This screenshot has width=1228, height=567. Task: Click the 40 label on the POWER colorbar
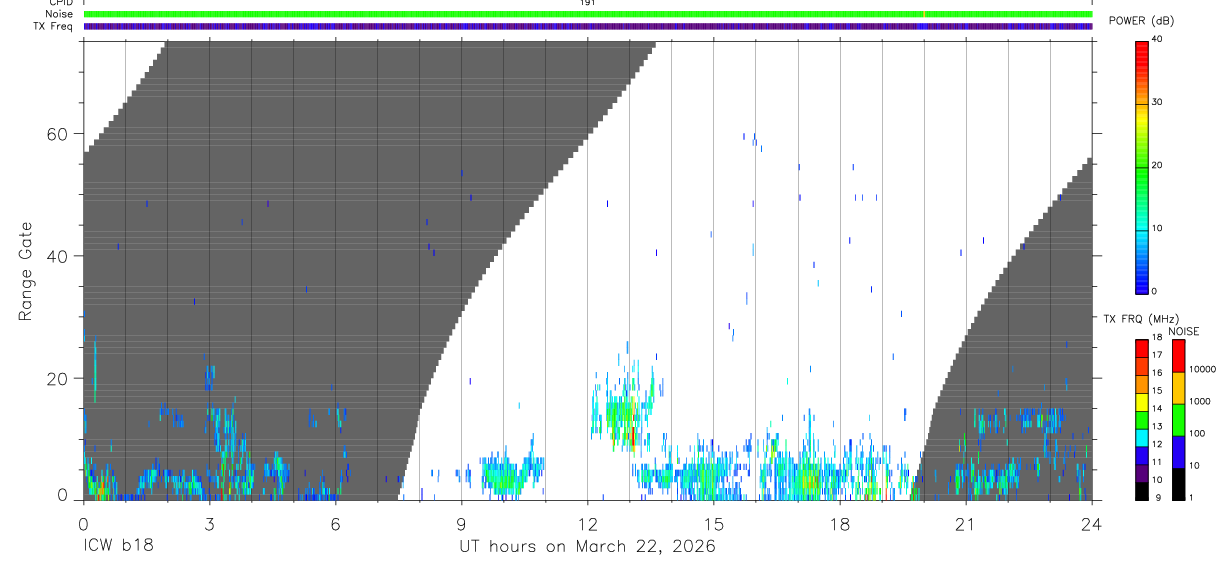pyautogui.click(x=1159, y=39)
